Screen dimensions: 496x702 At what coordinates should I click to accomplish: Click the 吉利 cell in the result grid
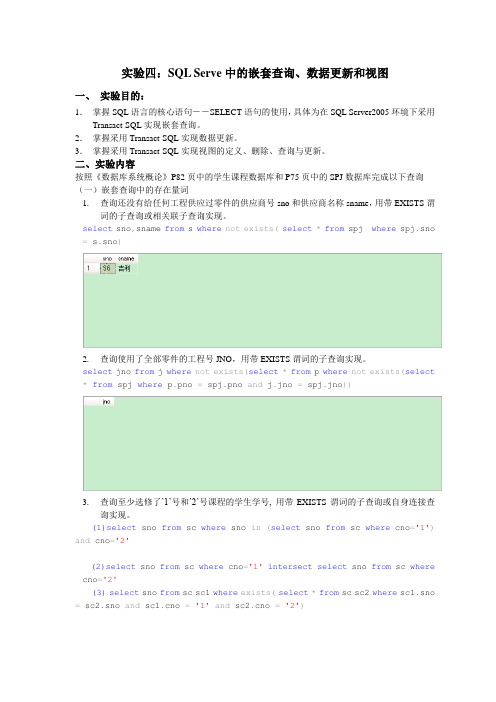124,268
